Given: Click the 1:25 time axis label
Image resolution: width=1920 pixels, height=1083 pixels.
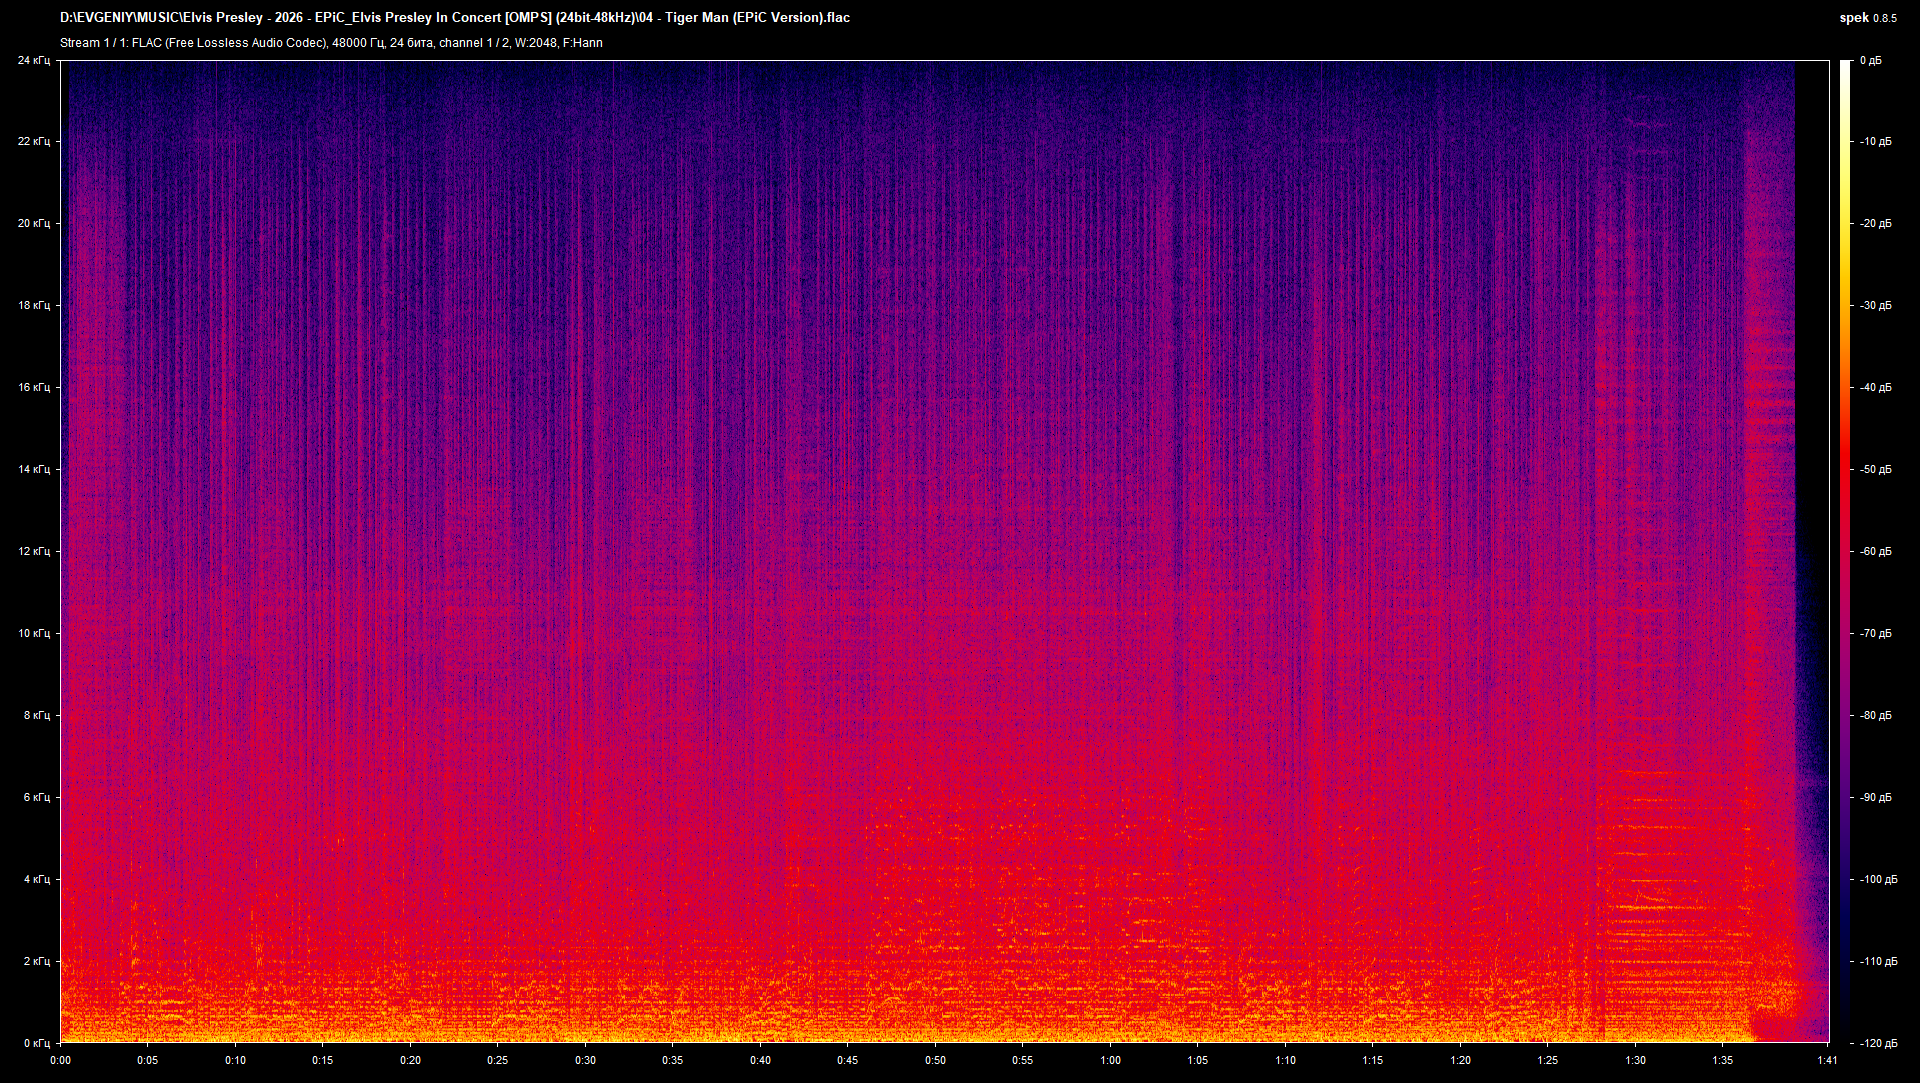Looking at the screenshot, I should point(1547,1061).
